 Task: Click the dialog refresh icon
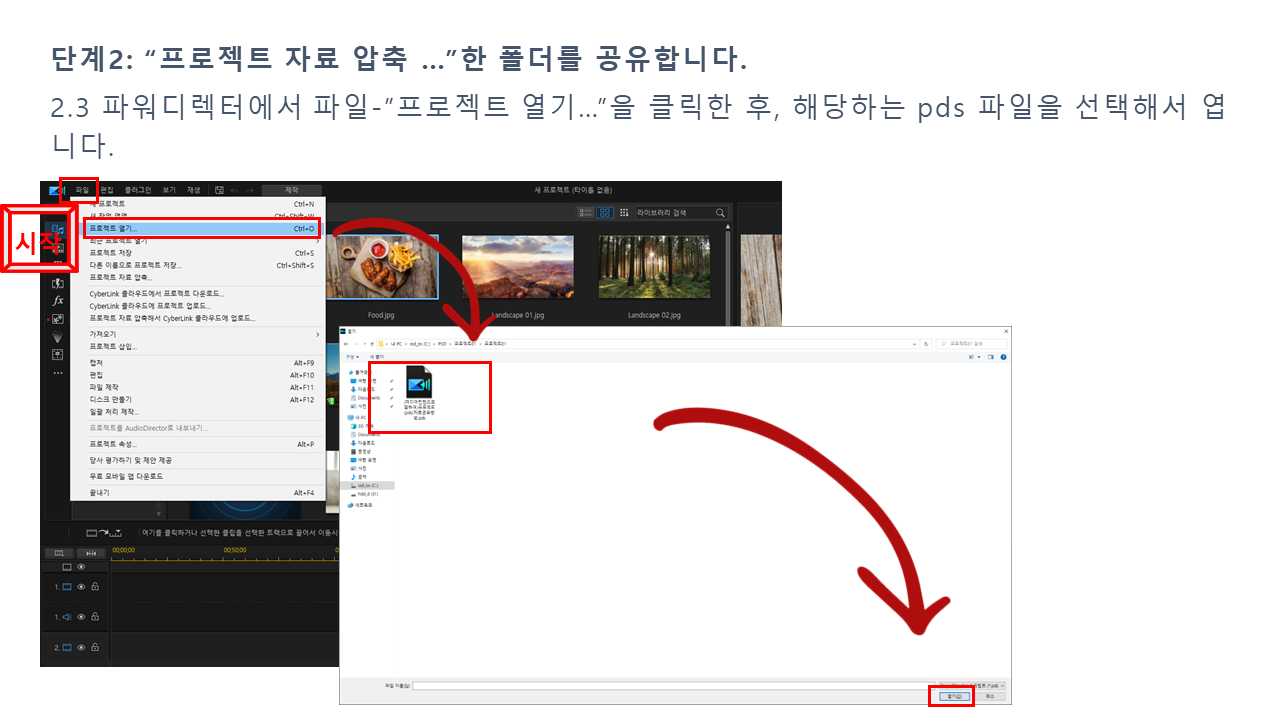click(926, 343)
